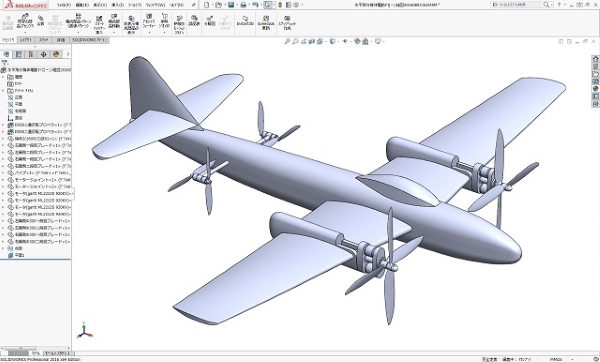600x362 pixels.
Task: Click the SOLIDWORKS Resources home icon
Action: [x=595, y=59]
